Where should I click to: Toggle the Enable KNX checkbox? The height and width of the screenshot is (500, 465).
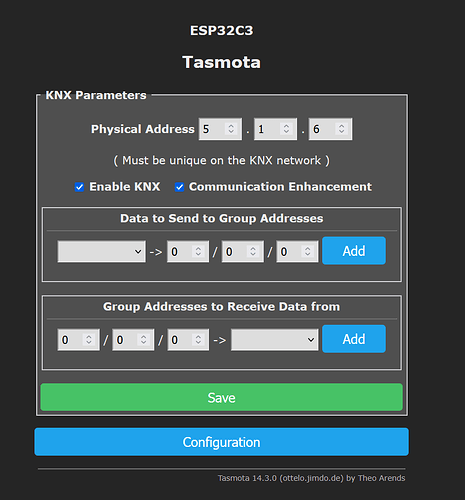tap(79, 187)
